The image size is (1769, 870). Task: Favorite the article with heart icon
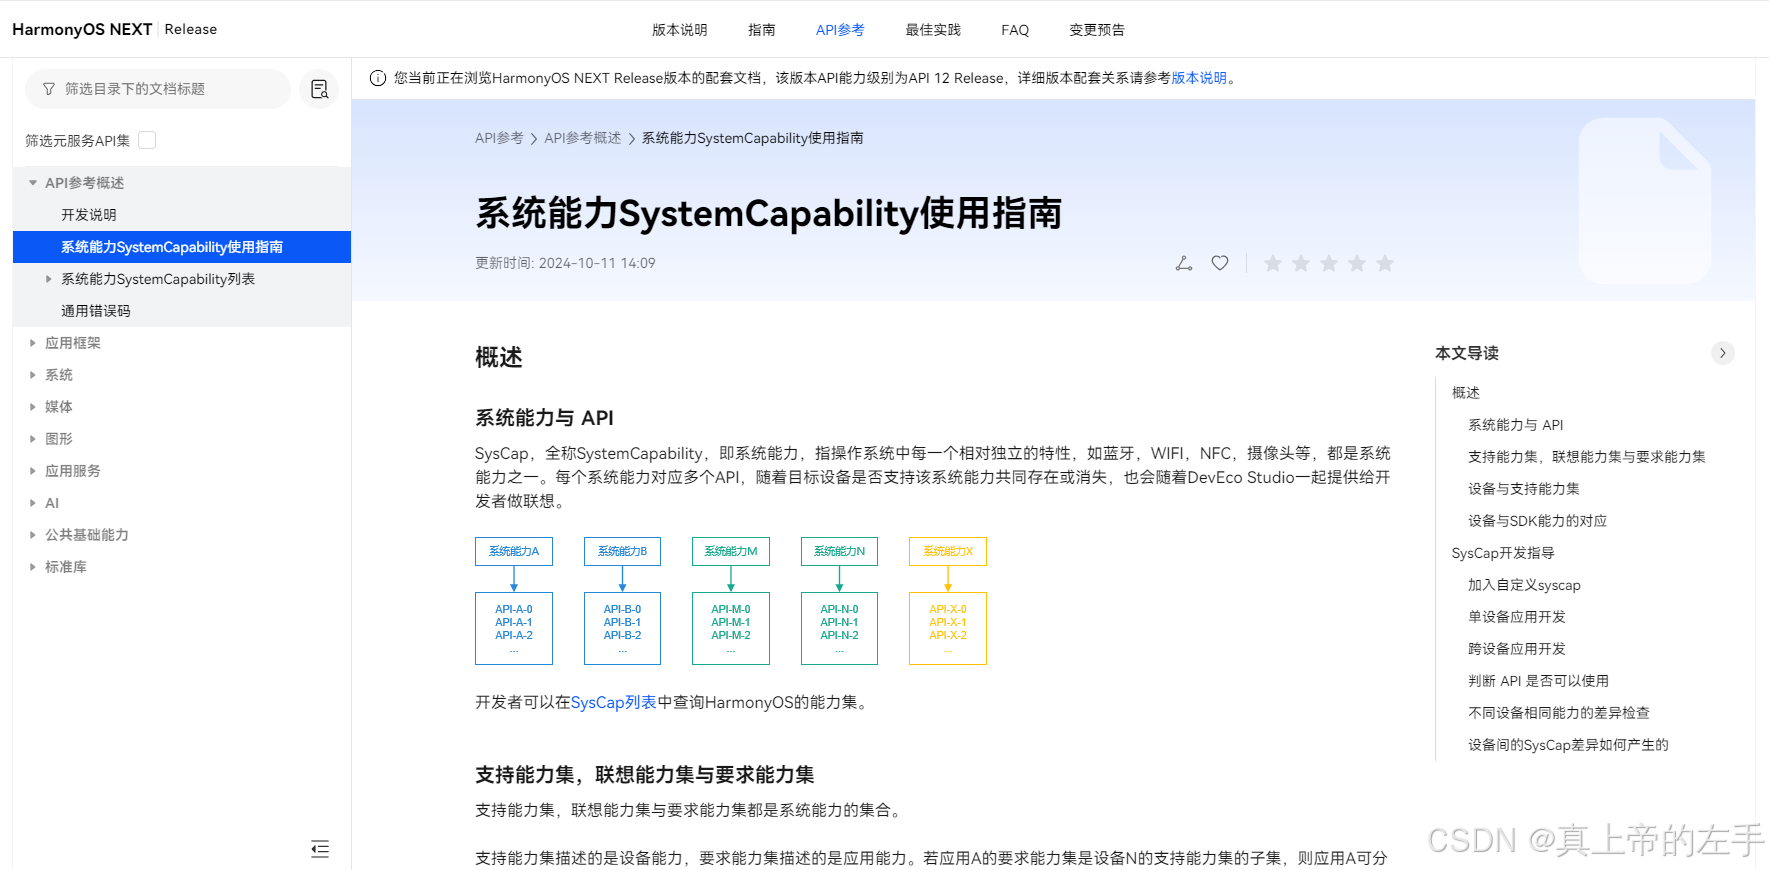tap(1220, 263)
